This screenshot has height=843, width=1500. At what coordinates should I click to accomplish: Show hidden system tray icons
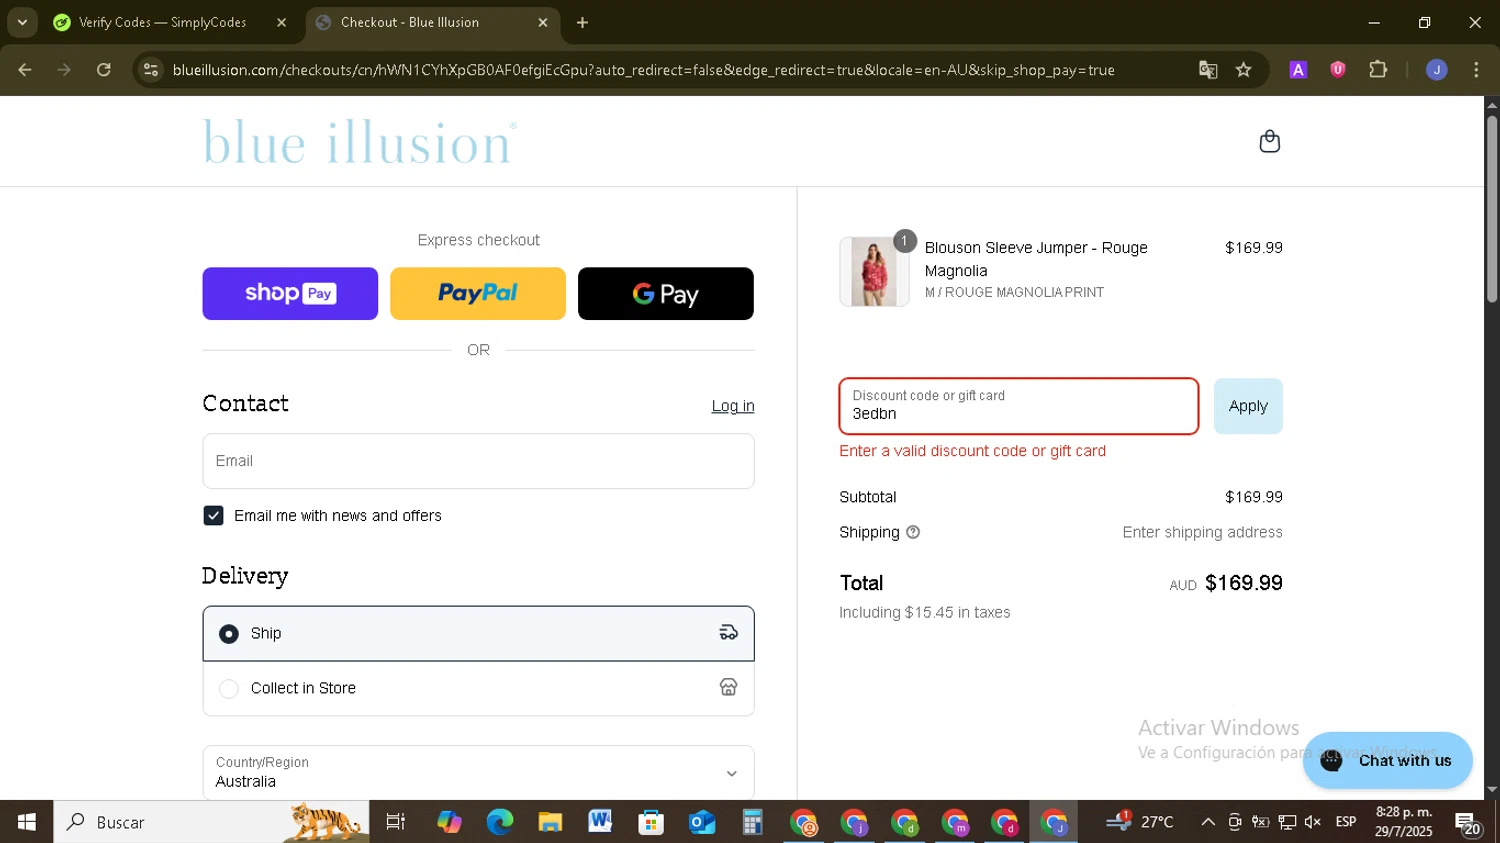coord(1208,822)
